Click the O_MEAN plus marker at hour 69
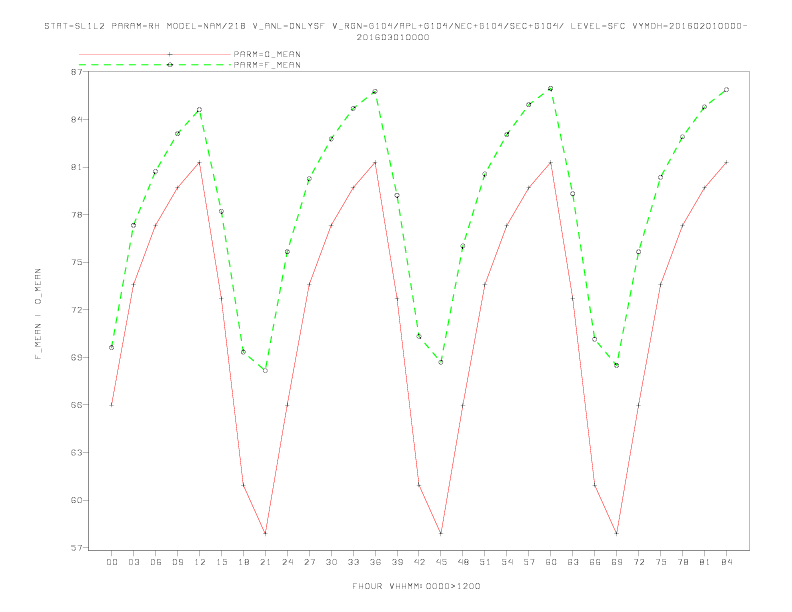 [x=617, y=533]
